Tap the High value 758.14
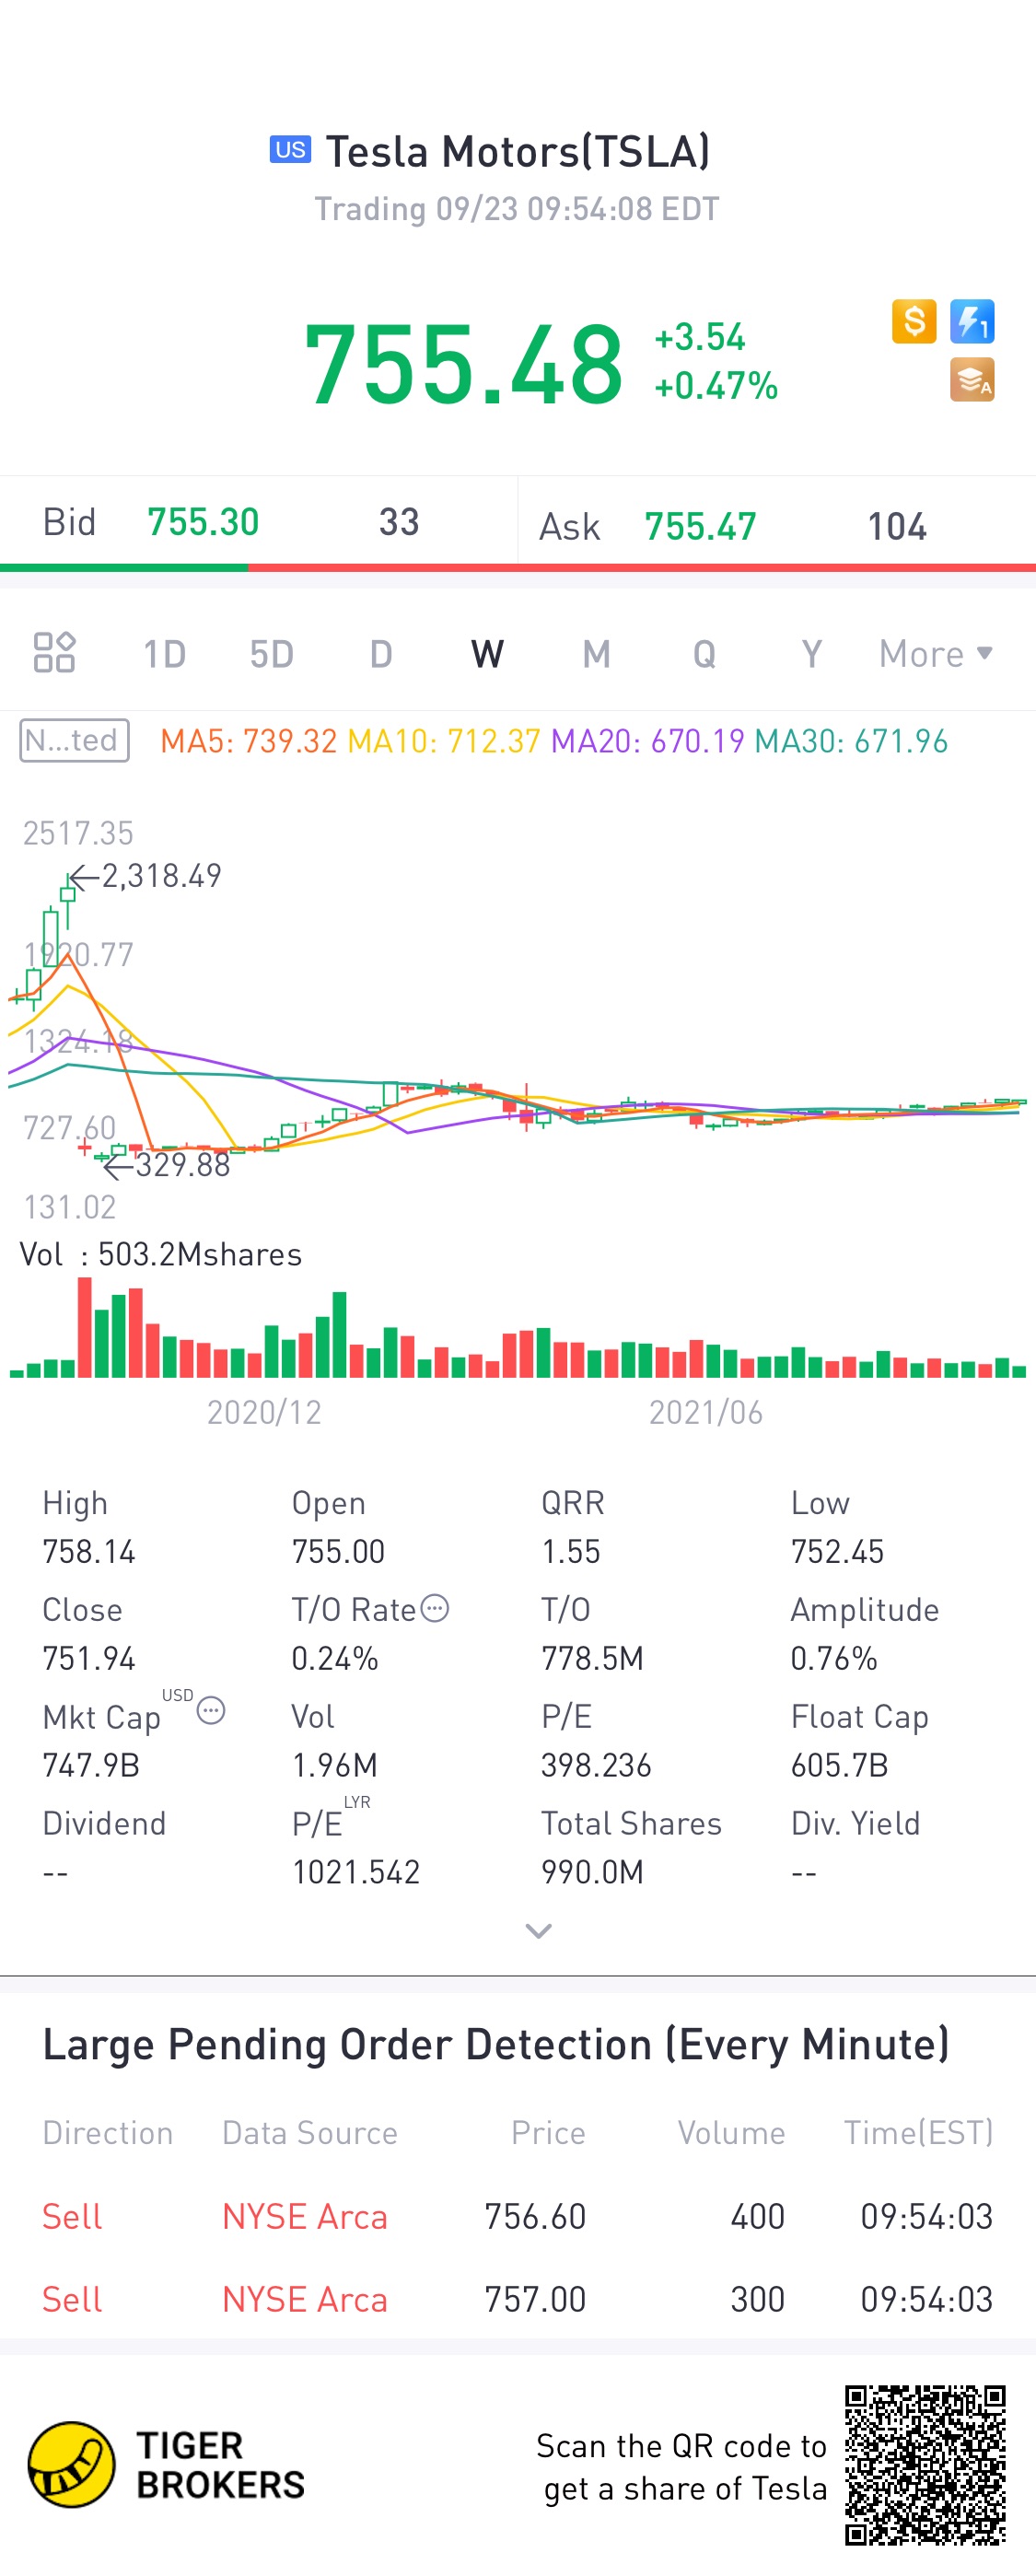 (89, 1552)
